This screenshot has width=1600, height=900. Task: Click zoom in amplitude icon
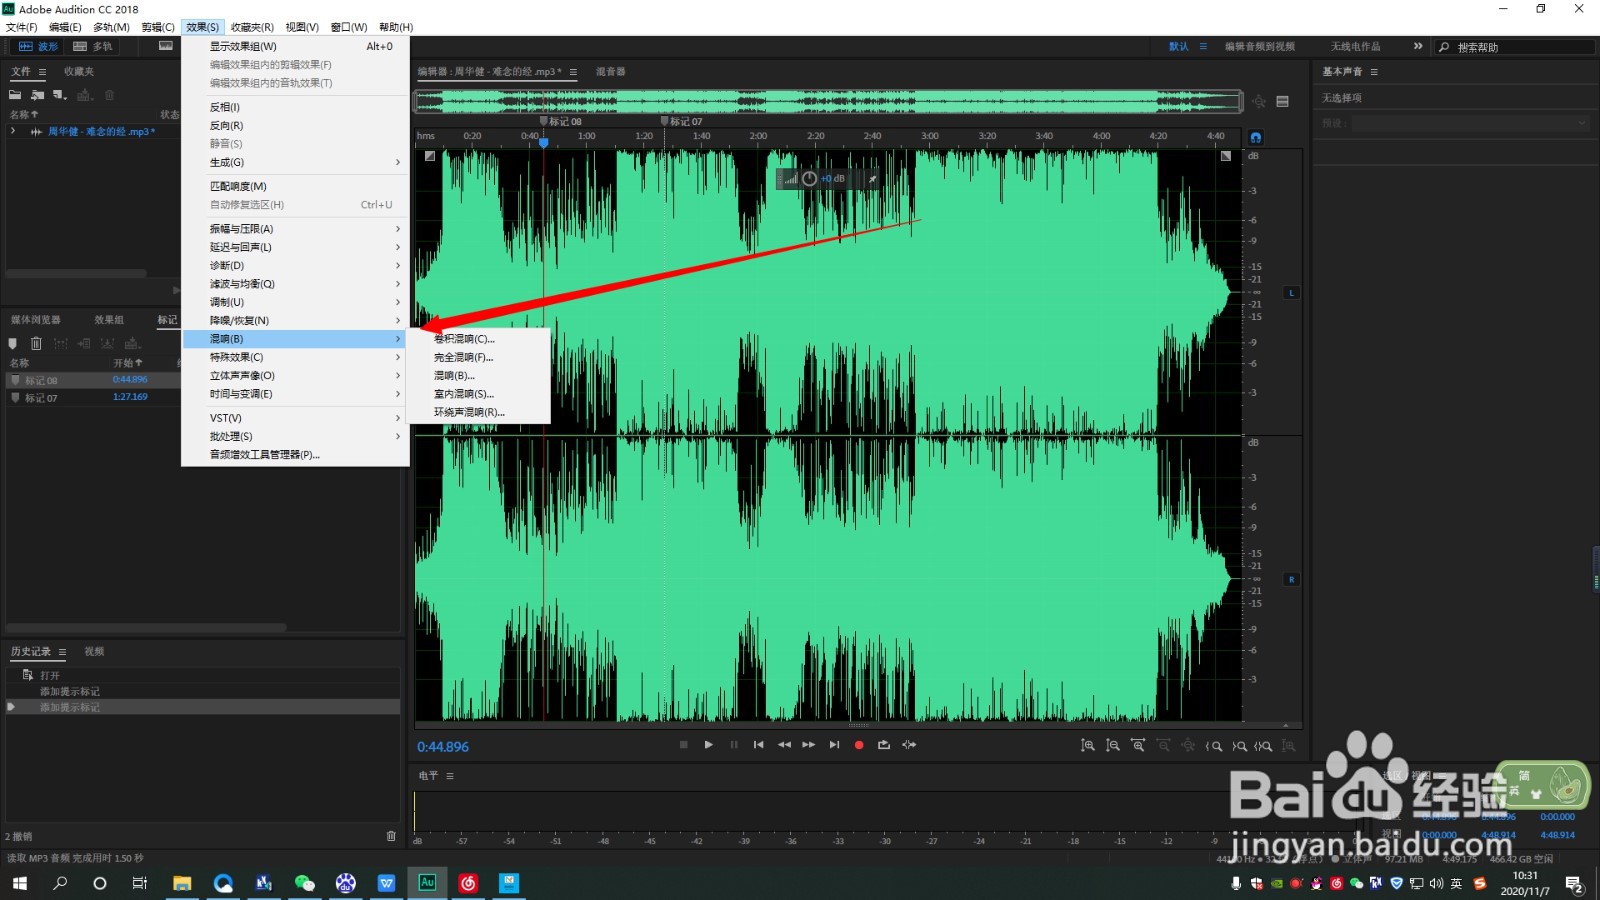click(1088, 746)
